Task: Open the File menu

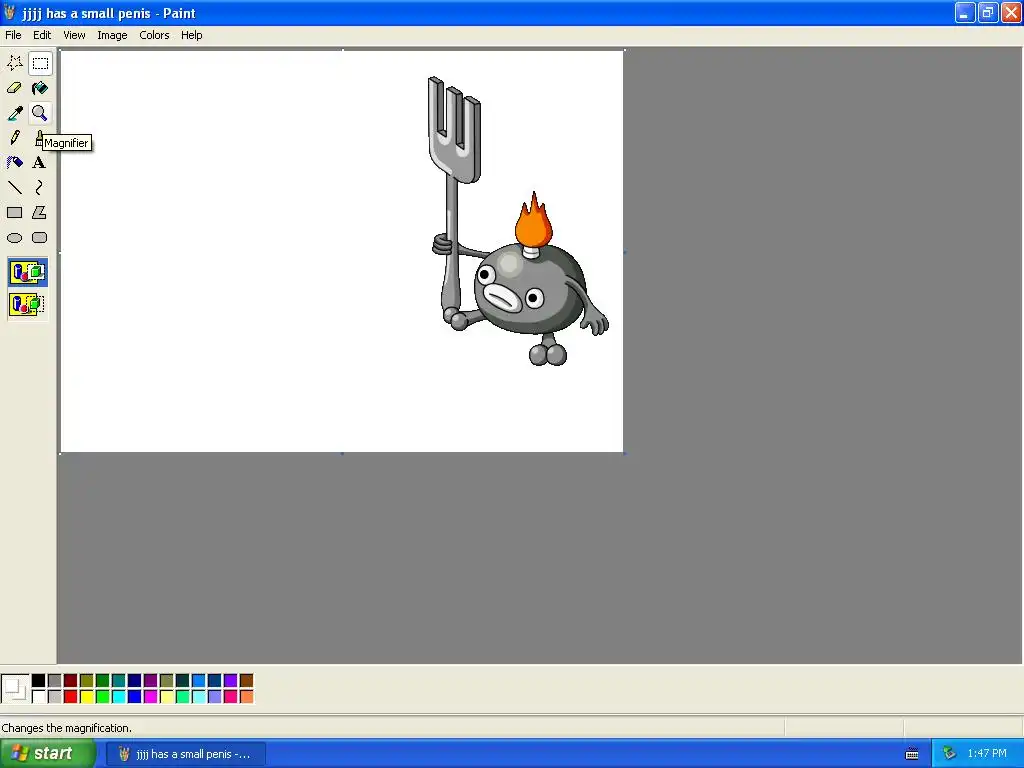Action: click(x=13, y=35)
